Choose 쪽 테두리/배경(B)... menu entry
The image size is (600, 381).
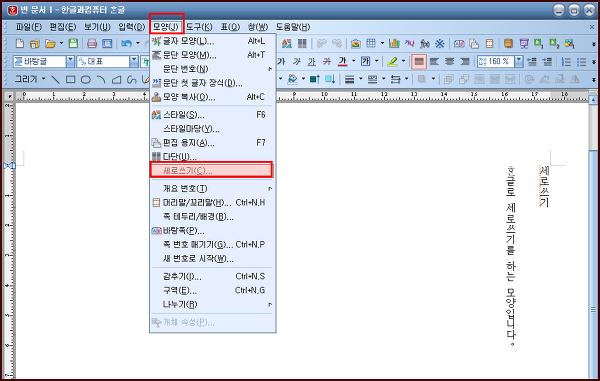pos(212,217)
